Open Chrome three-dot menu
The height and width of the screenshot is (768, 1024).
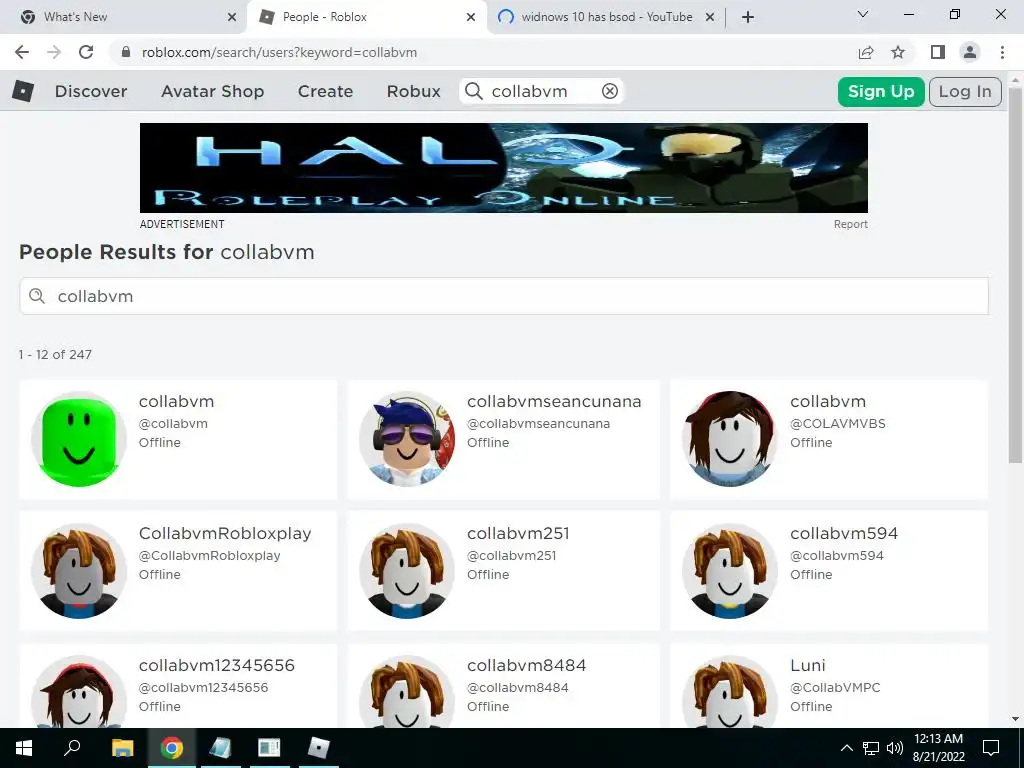coord(1002,52)
